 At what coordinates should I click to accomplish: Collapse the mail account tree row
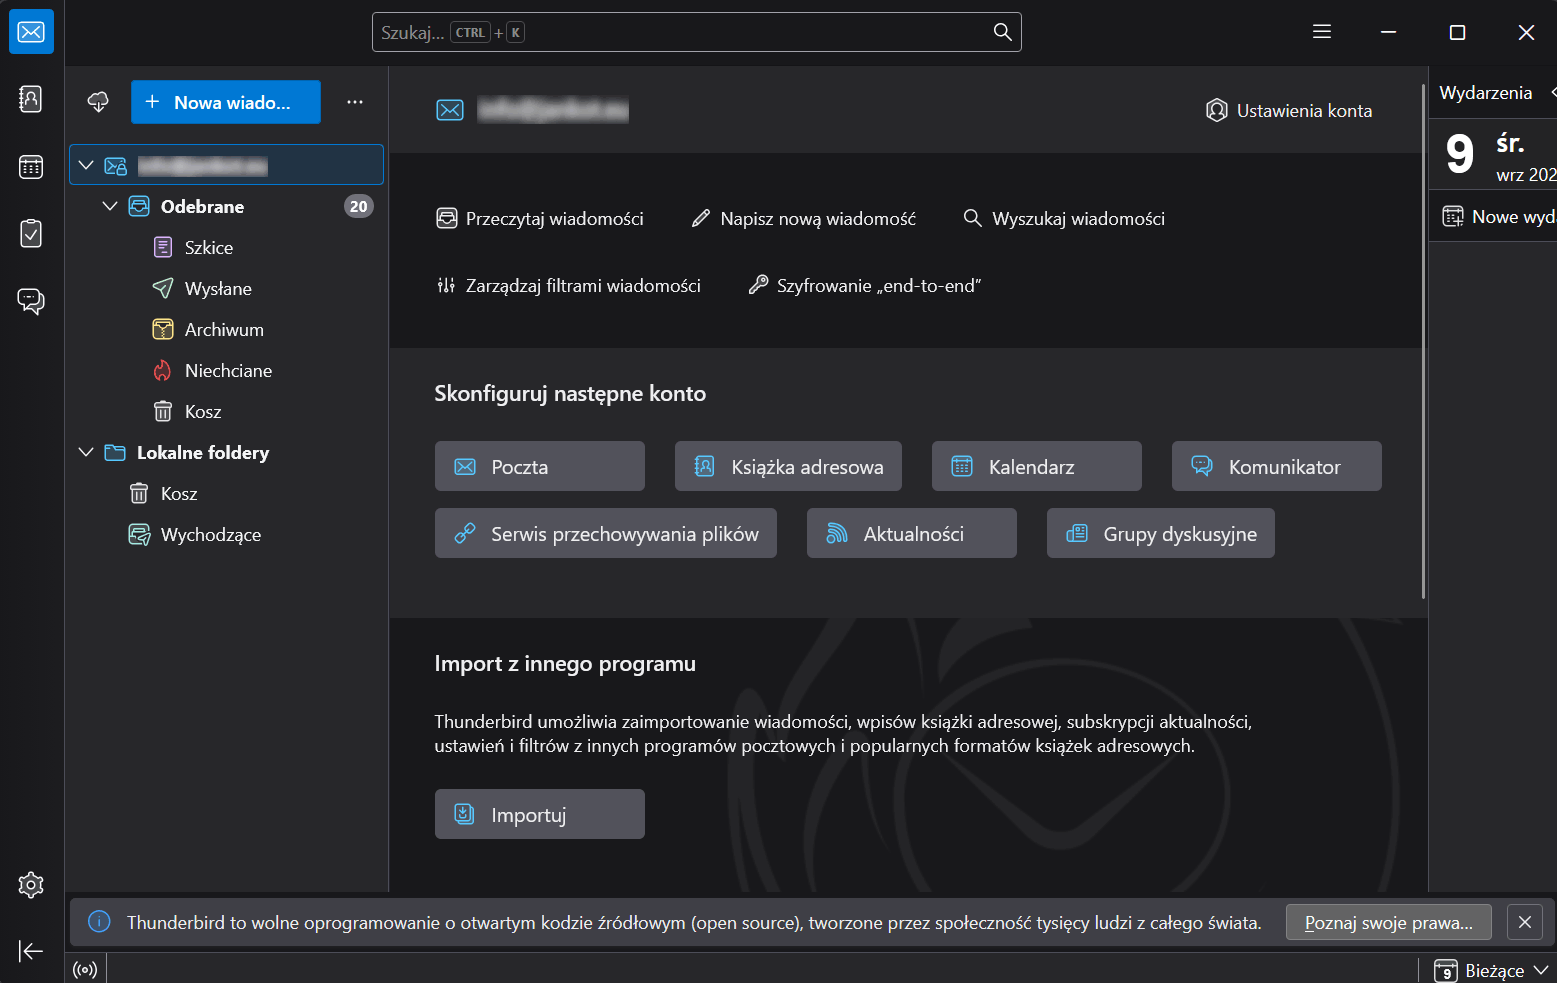coord(87,165)
